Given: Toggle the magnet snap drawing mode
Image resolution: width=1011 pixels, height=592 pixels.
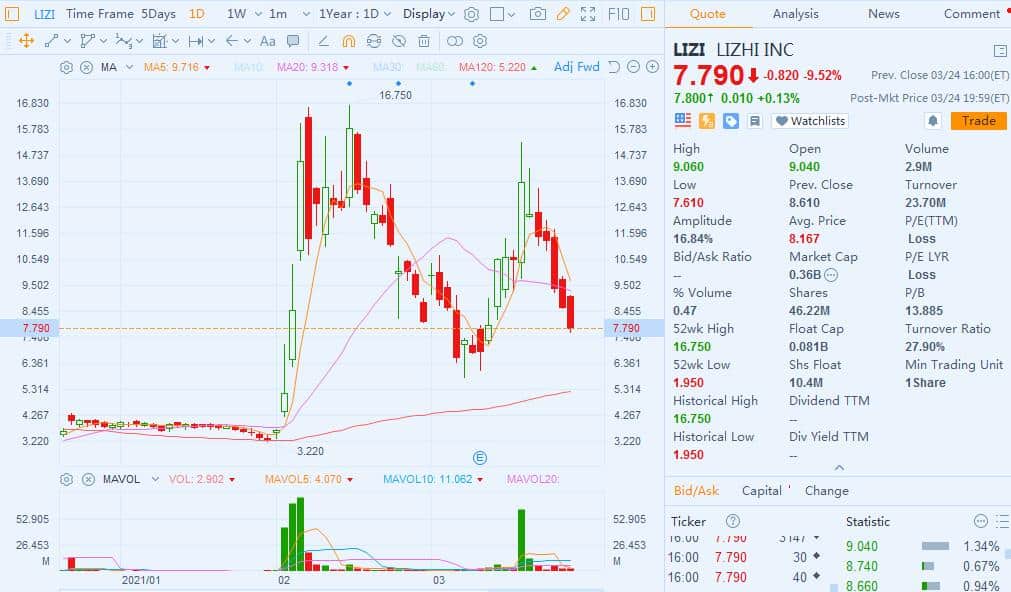Looking at the screenshot, I should (347, 42).
